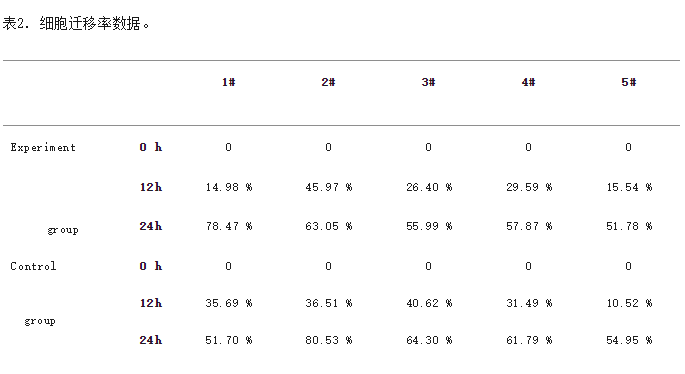This screenshot has width=685, height=374.
Task: Click Experiment group 12h time label
Action: 151,187
